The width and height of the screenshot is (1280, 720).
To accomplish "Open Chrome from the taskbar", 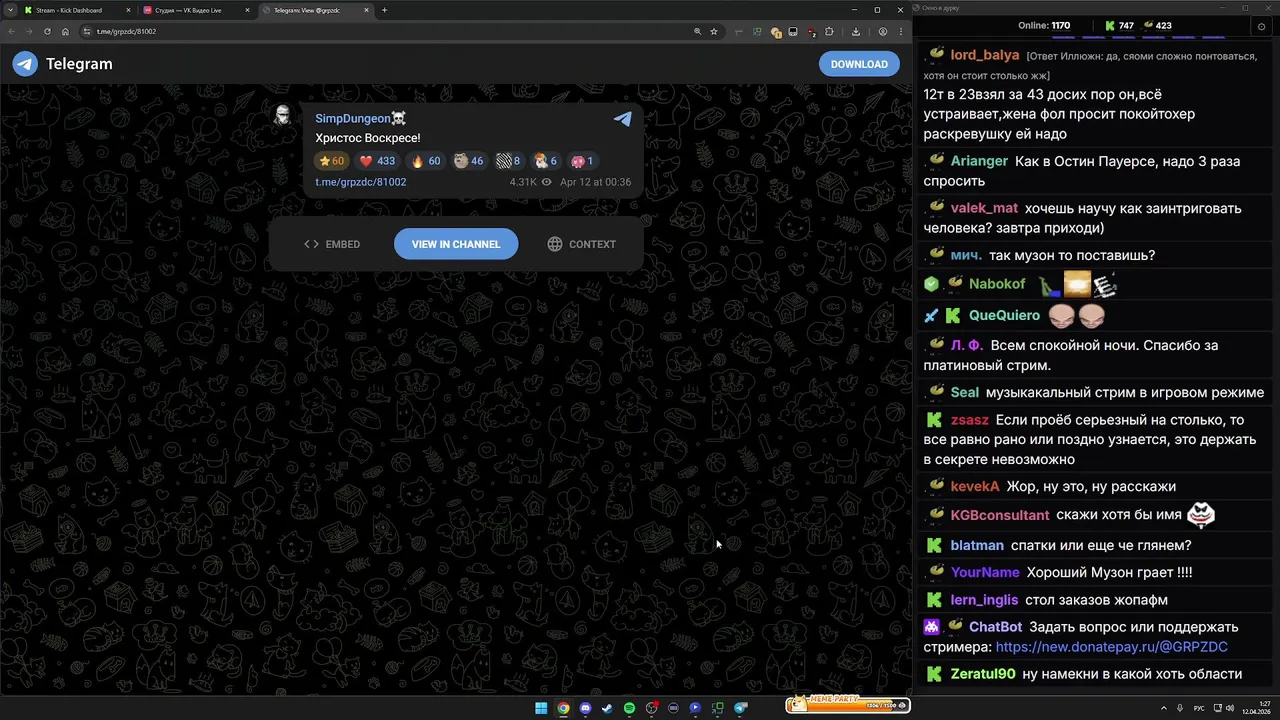I will [563, 708].
